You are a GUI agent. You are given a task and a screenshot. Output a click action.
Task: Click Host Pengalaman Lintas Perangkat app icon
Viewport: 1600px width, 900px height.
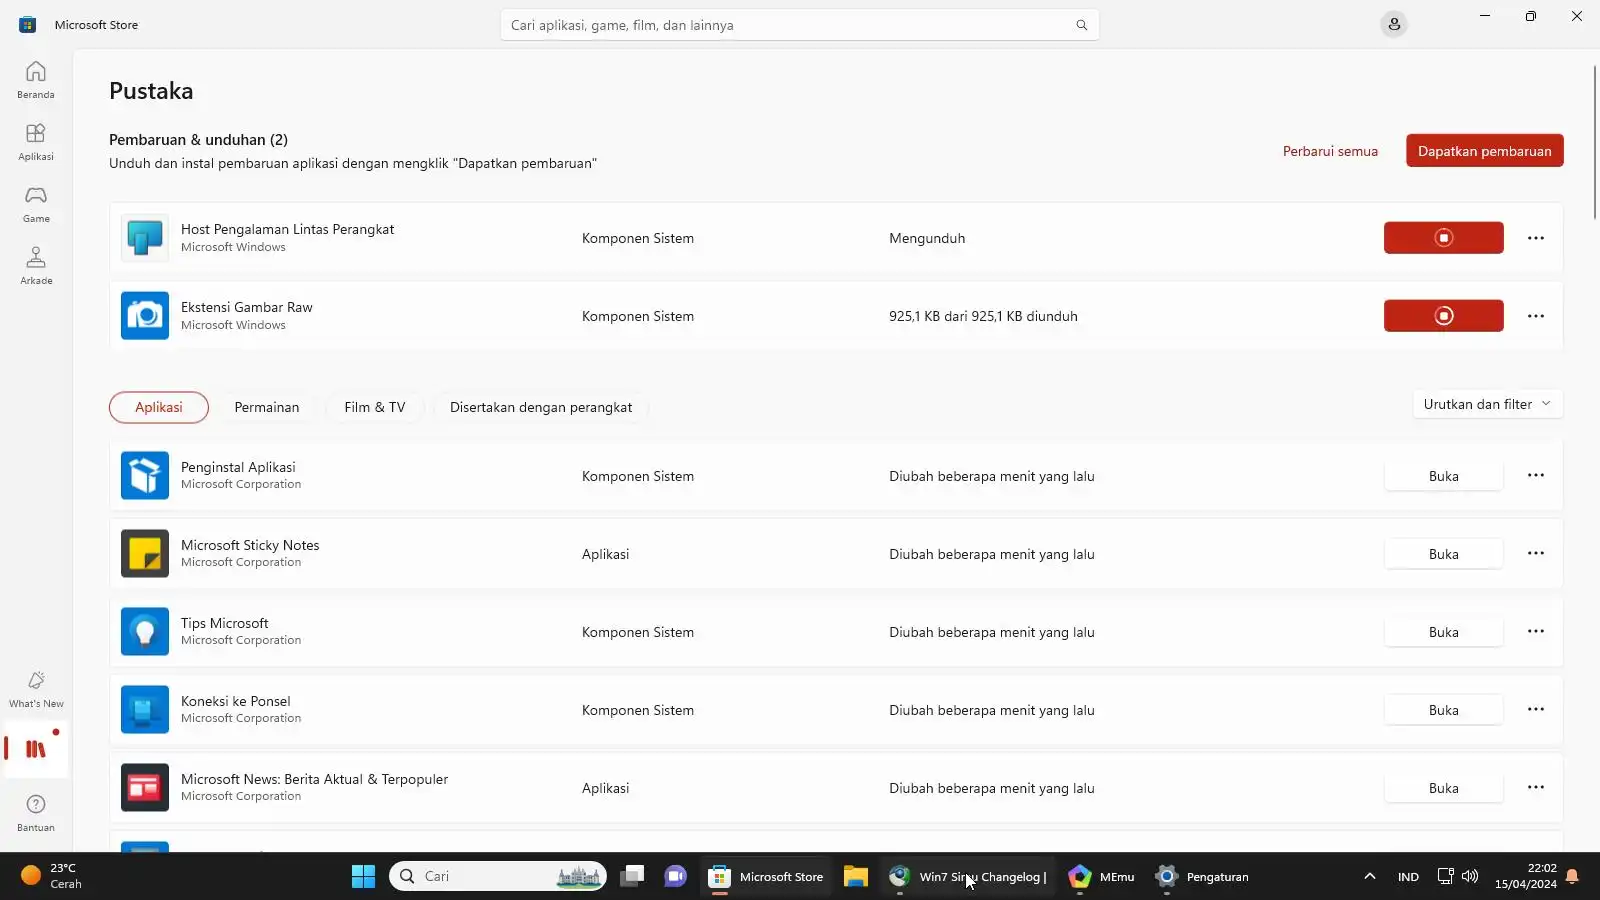click(x=145, y=238)
